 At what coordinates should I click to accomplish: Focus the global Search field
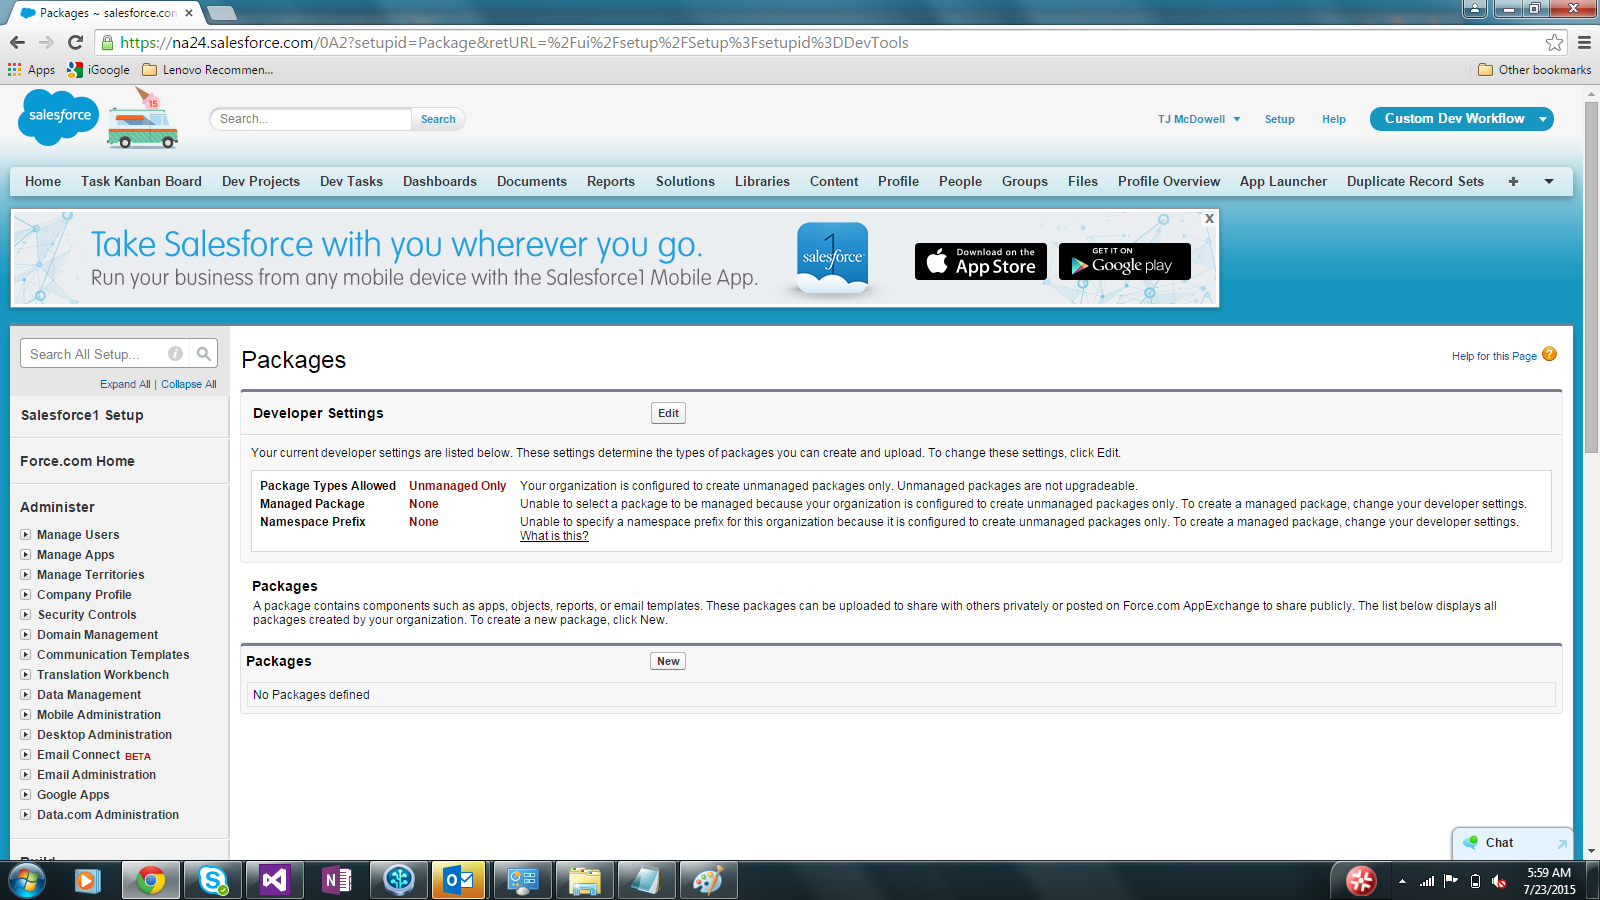pyautogui.click(x=311, y=119)
